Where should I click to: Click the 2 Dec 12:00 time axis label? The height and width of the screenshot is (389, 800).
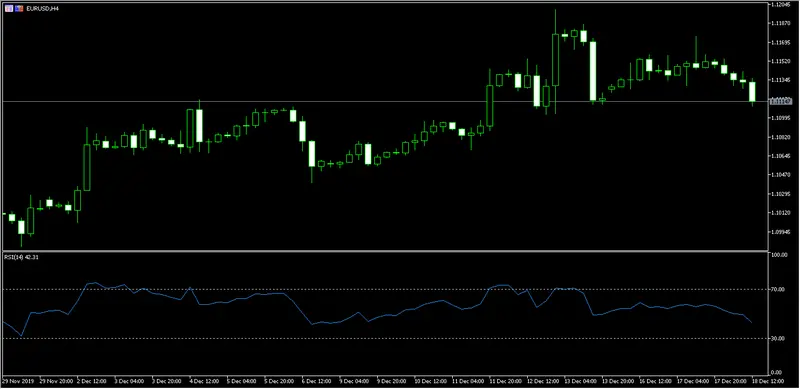pos(91,381)
